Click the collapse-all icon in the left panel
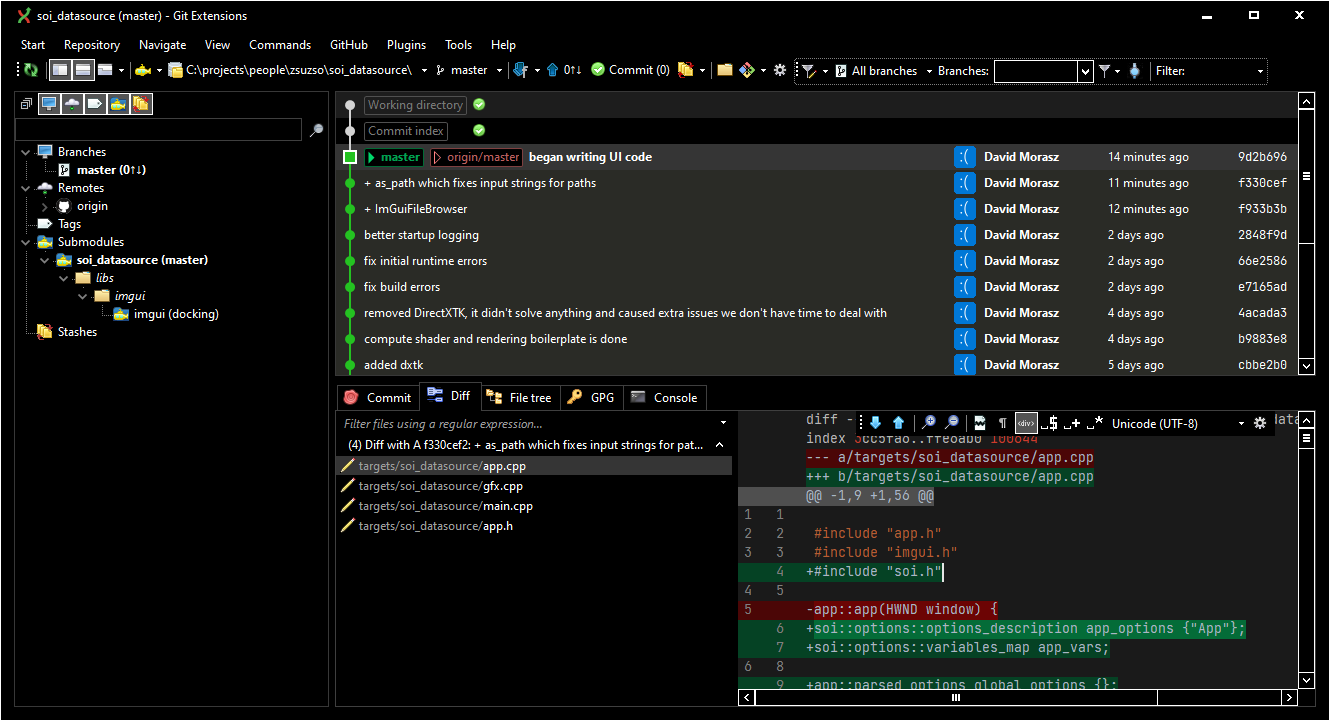 26,103
